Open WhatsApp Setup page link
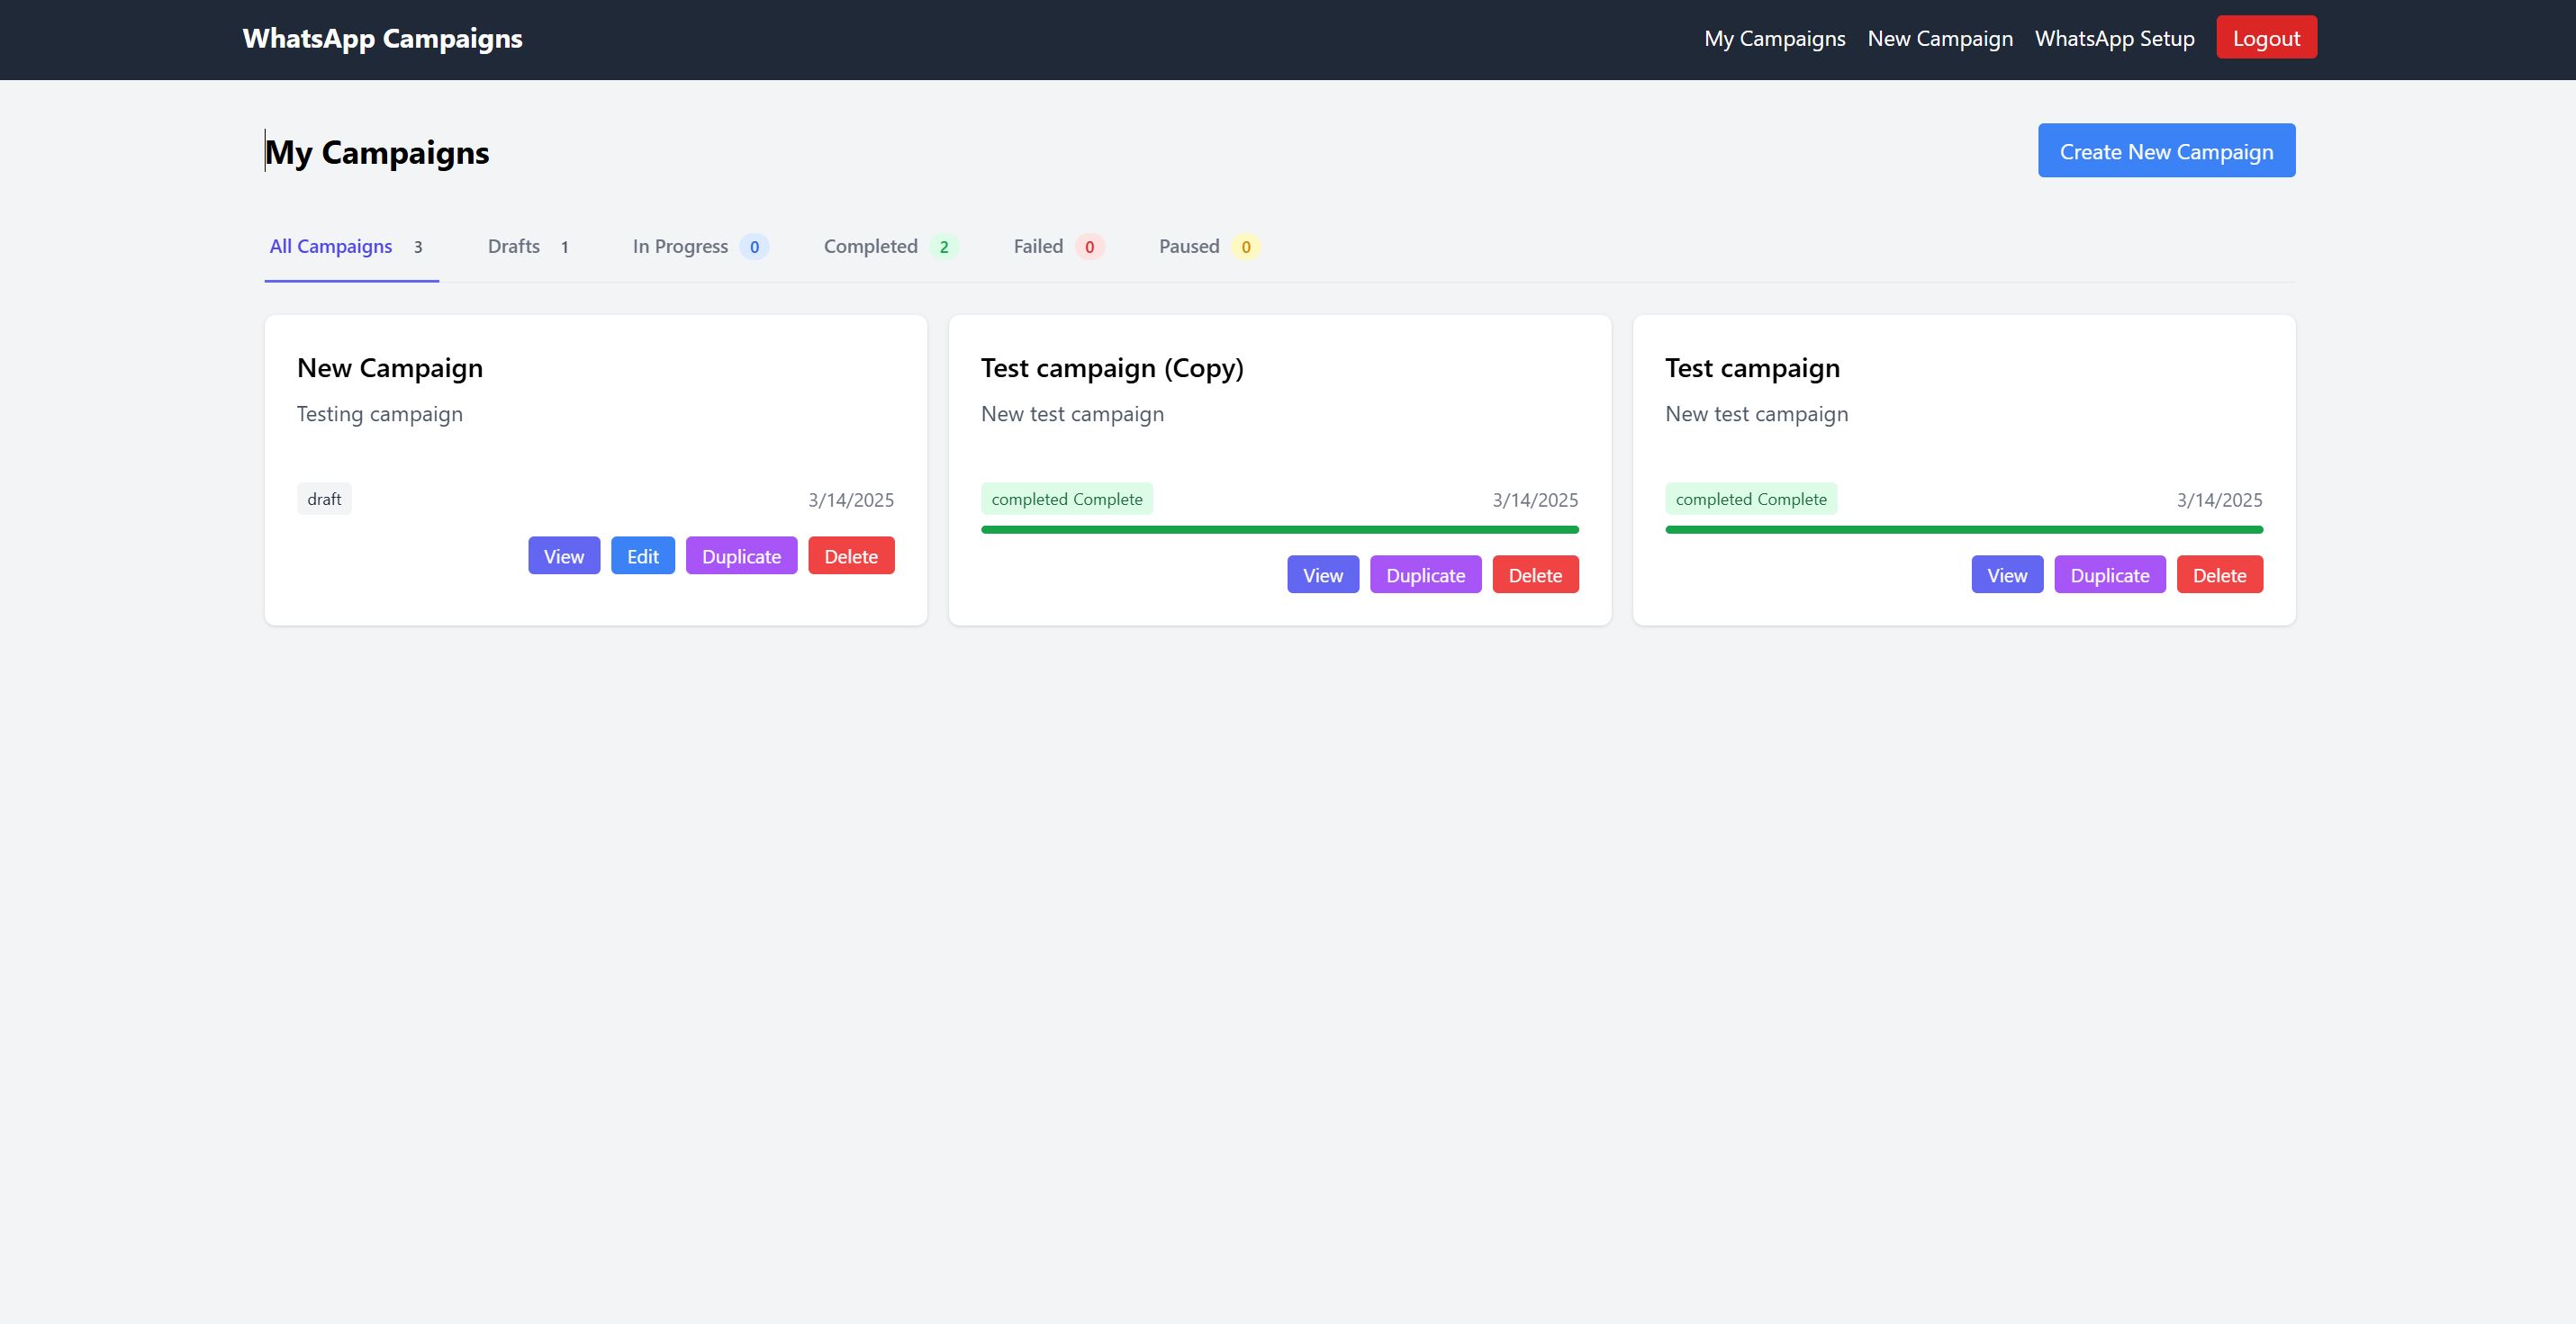 click(2114, 38)
